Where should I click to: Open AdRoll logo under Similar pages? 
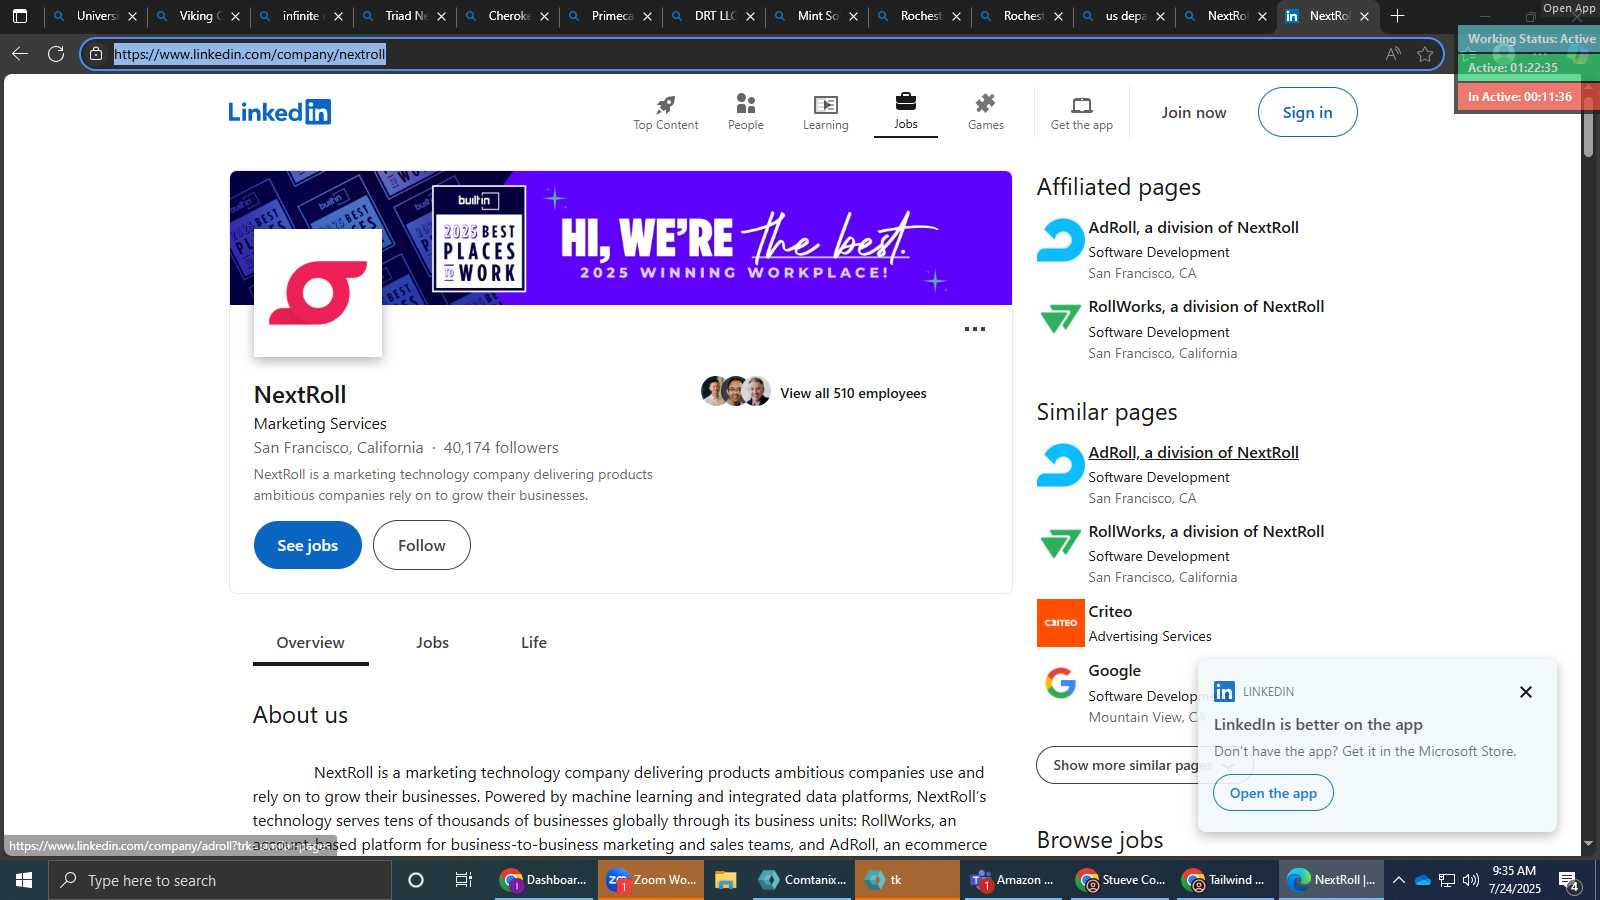coord(1060,465)
